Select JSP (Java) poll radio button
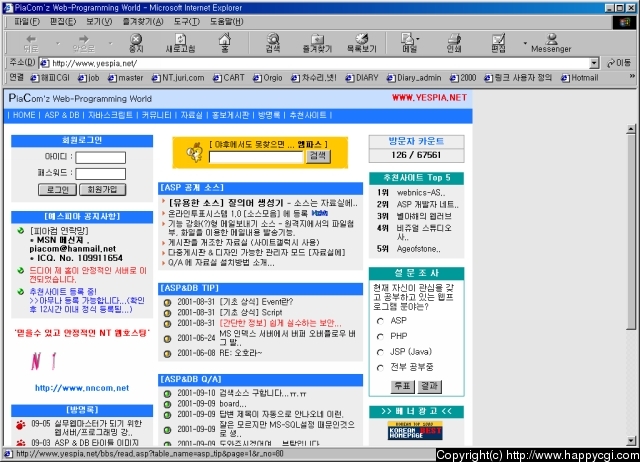This screenshot has width=640, height=462. [379, 351]
